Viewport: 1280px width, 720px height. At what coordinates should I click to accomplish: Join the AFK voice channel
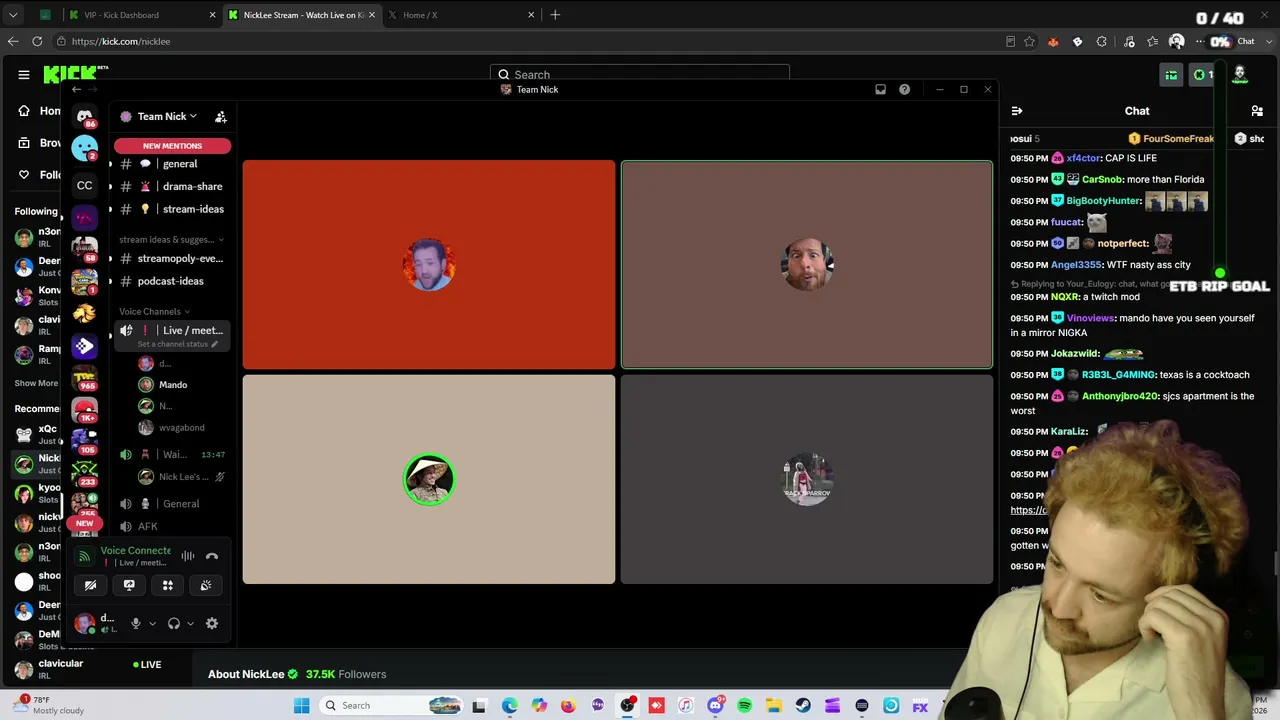172,526
